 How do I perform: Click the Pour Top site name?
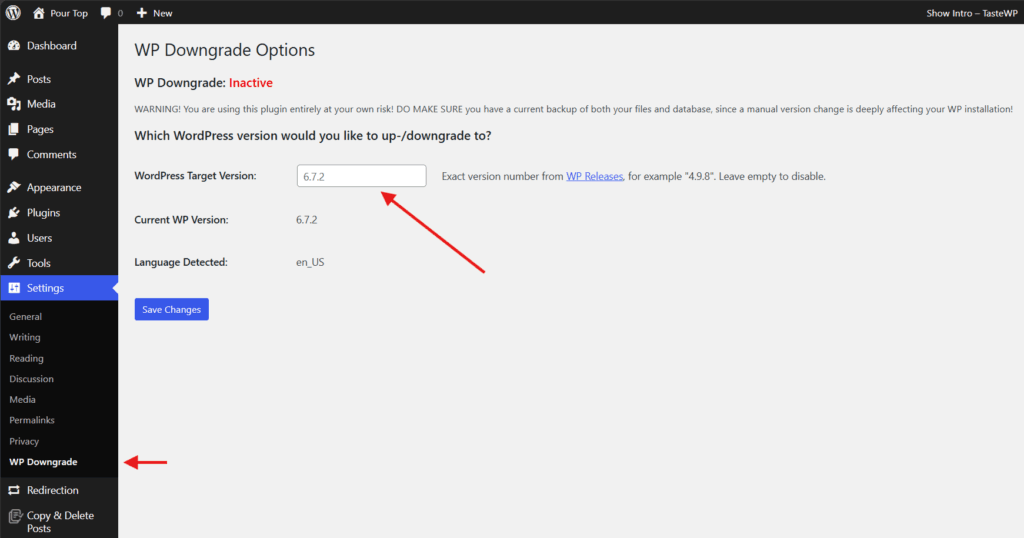(69, 13)
